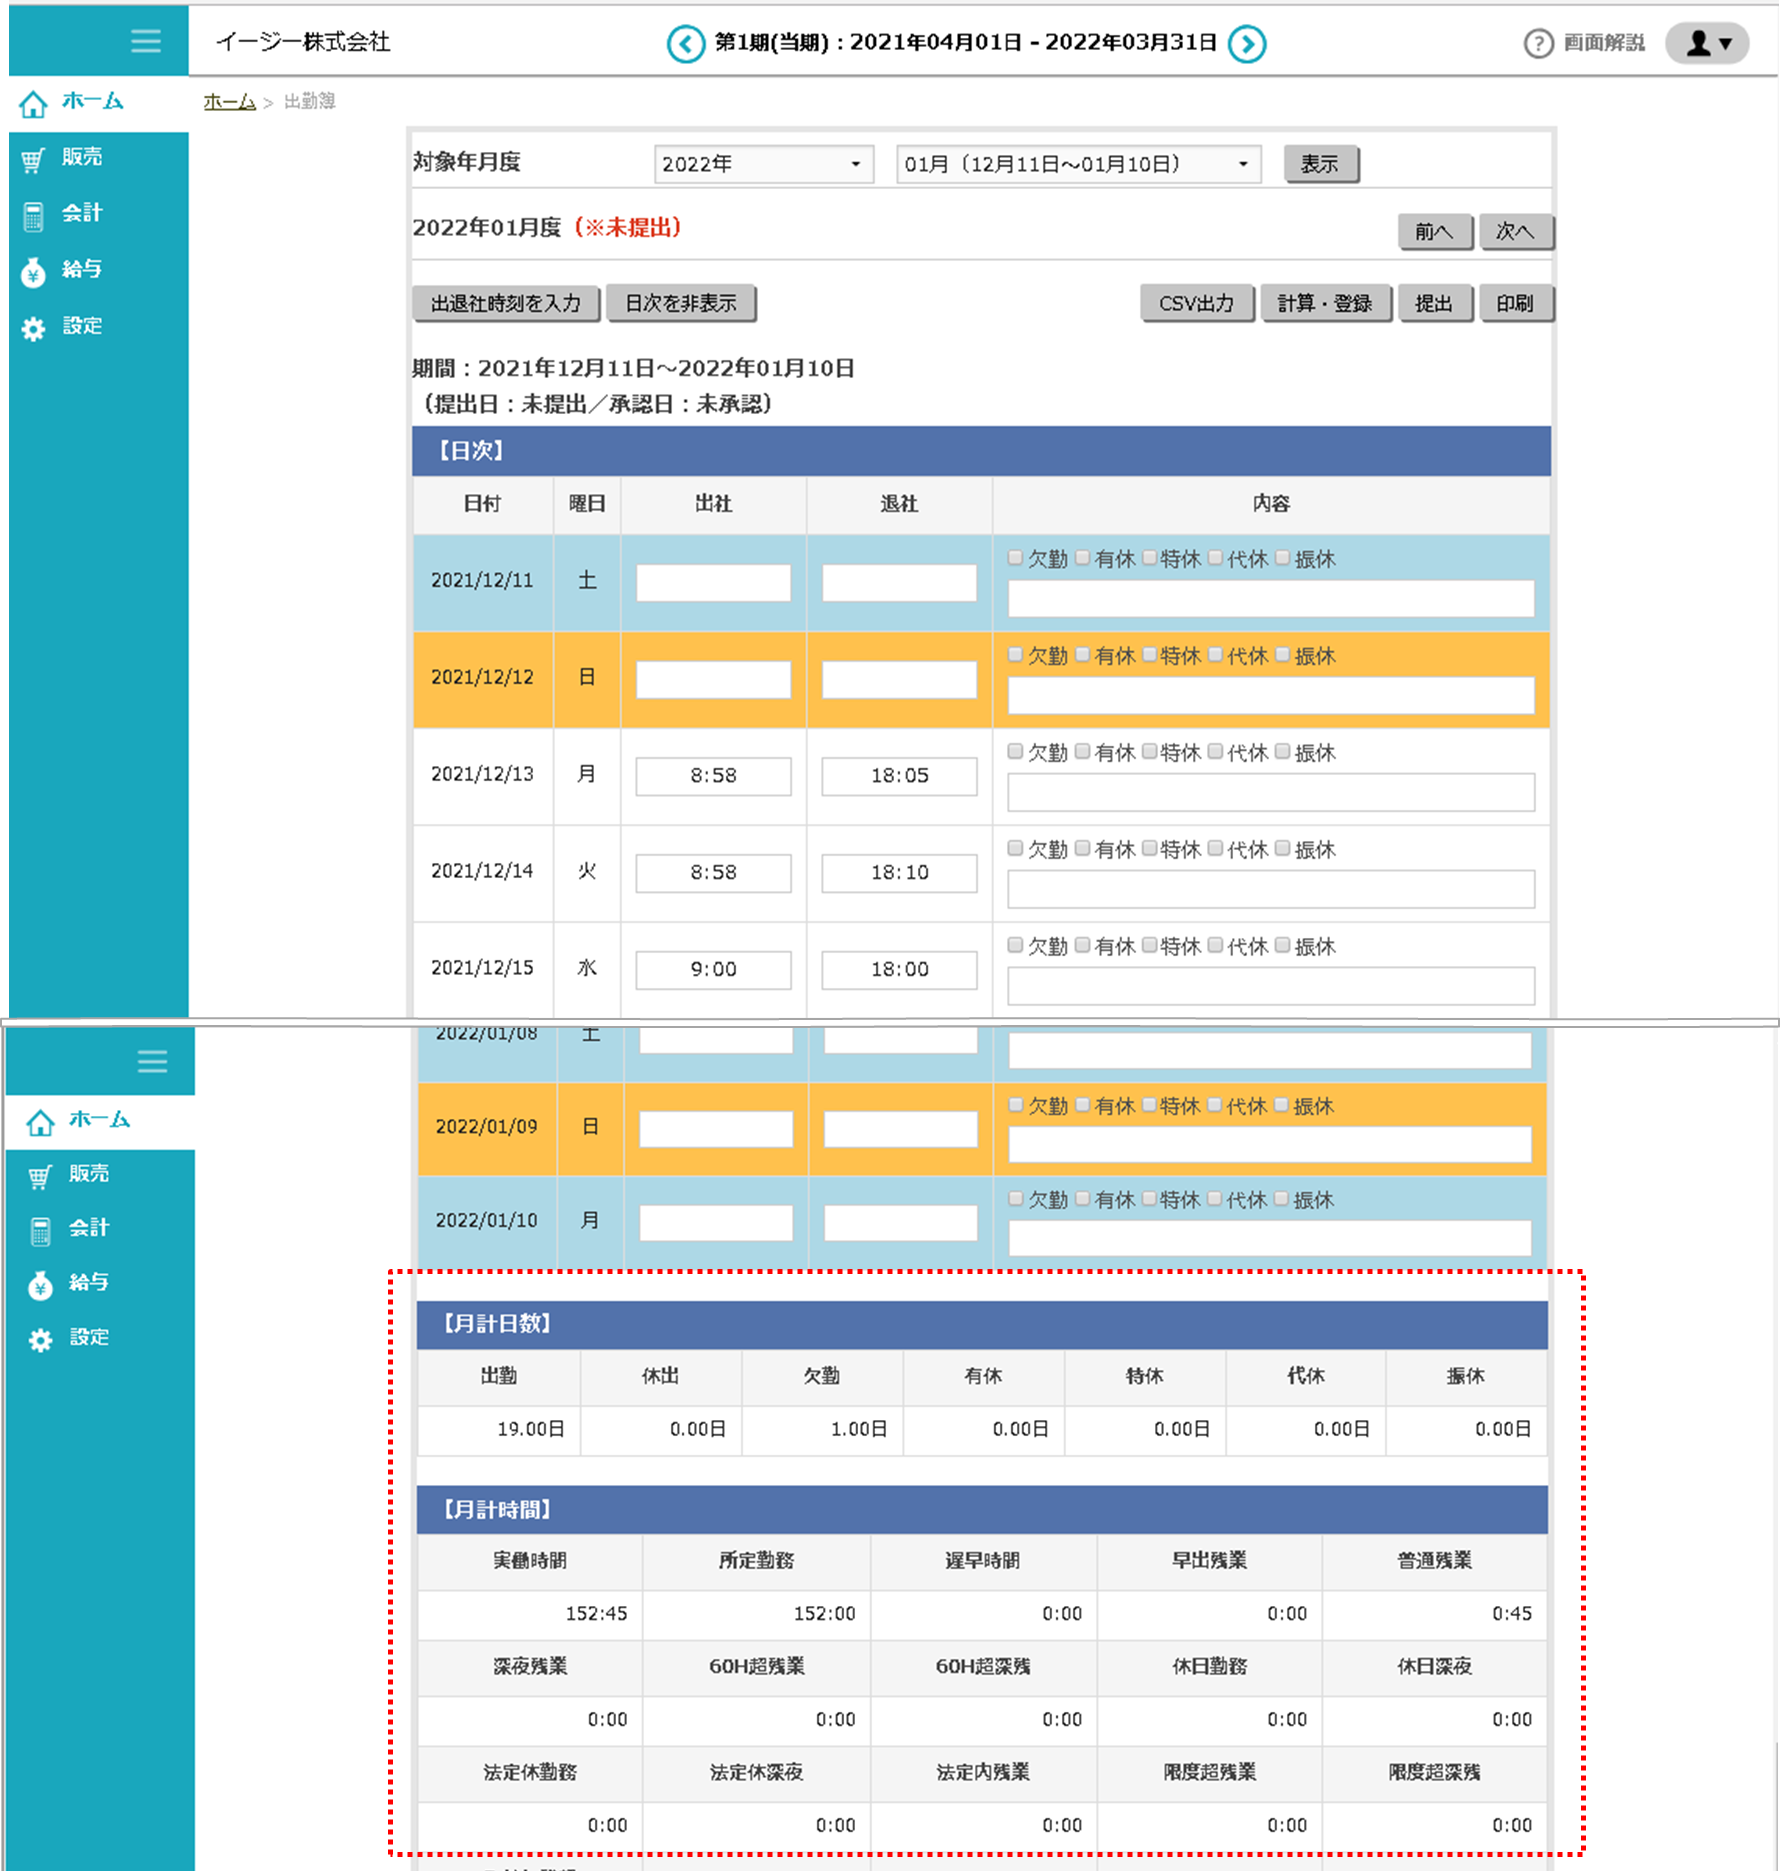This screenshot has height=1871, width=1780.
Task: Open the user account menu icon
Action: pyautogui.click(x=1706, y=44)
